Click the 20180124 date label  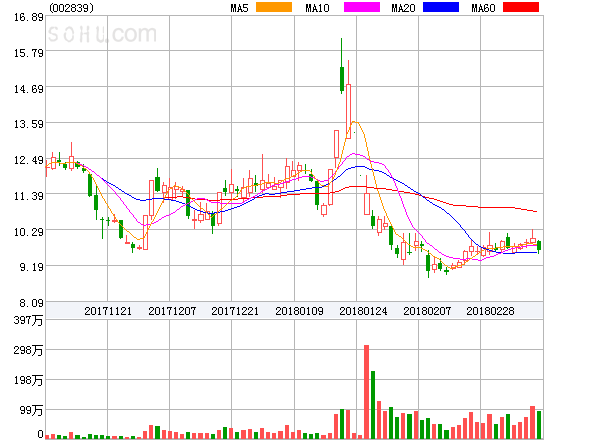pos(363,311)
